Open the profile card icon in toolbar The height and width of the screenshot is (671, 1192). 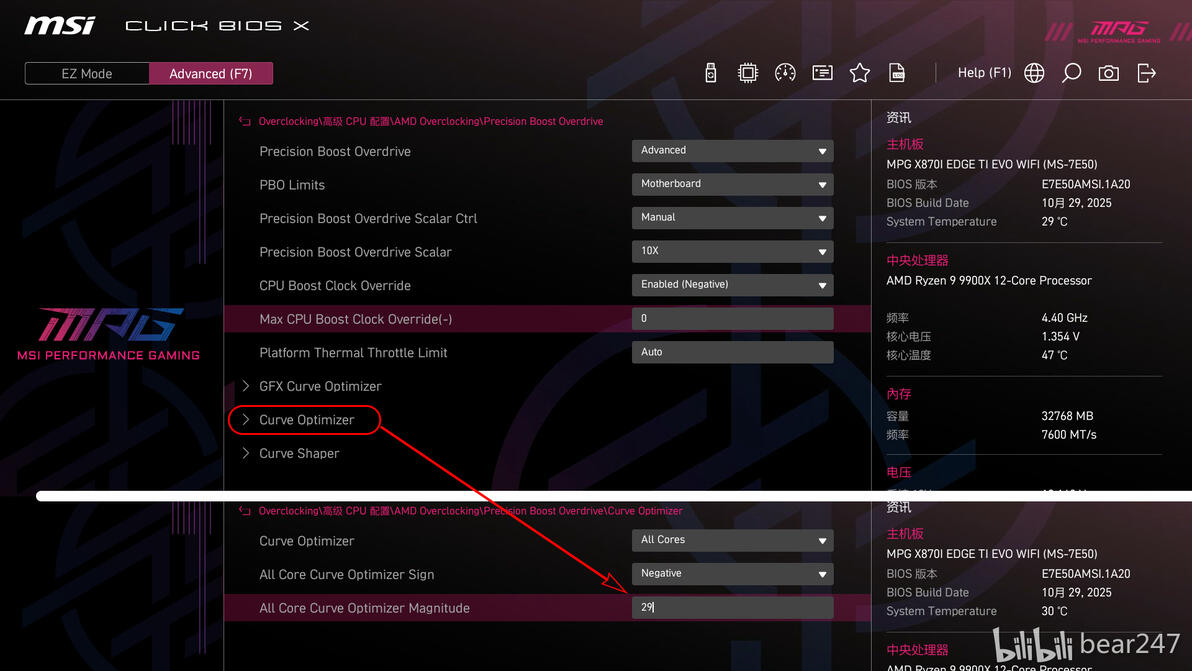tap(823, 73)
